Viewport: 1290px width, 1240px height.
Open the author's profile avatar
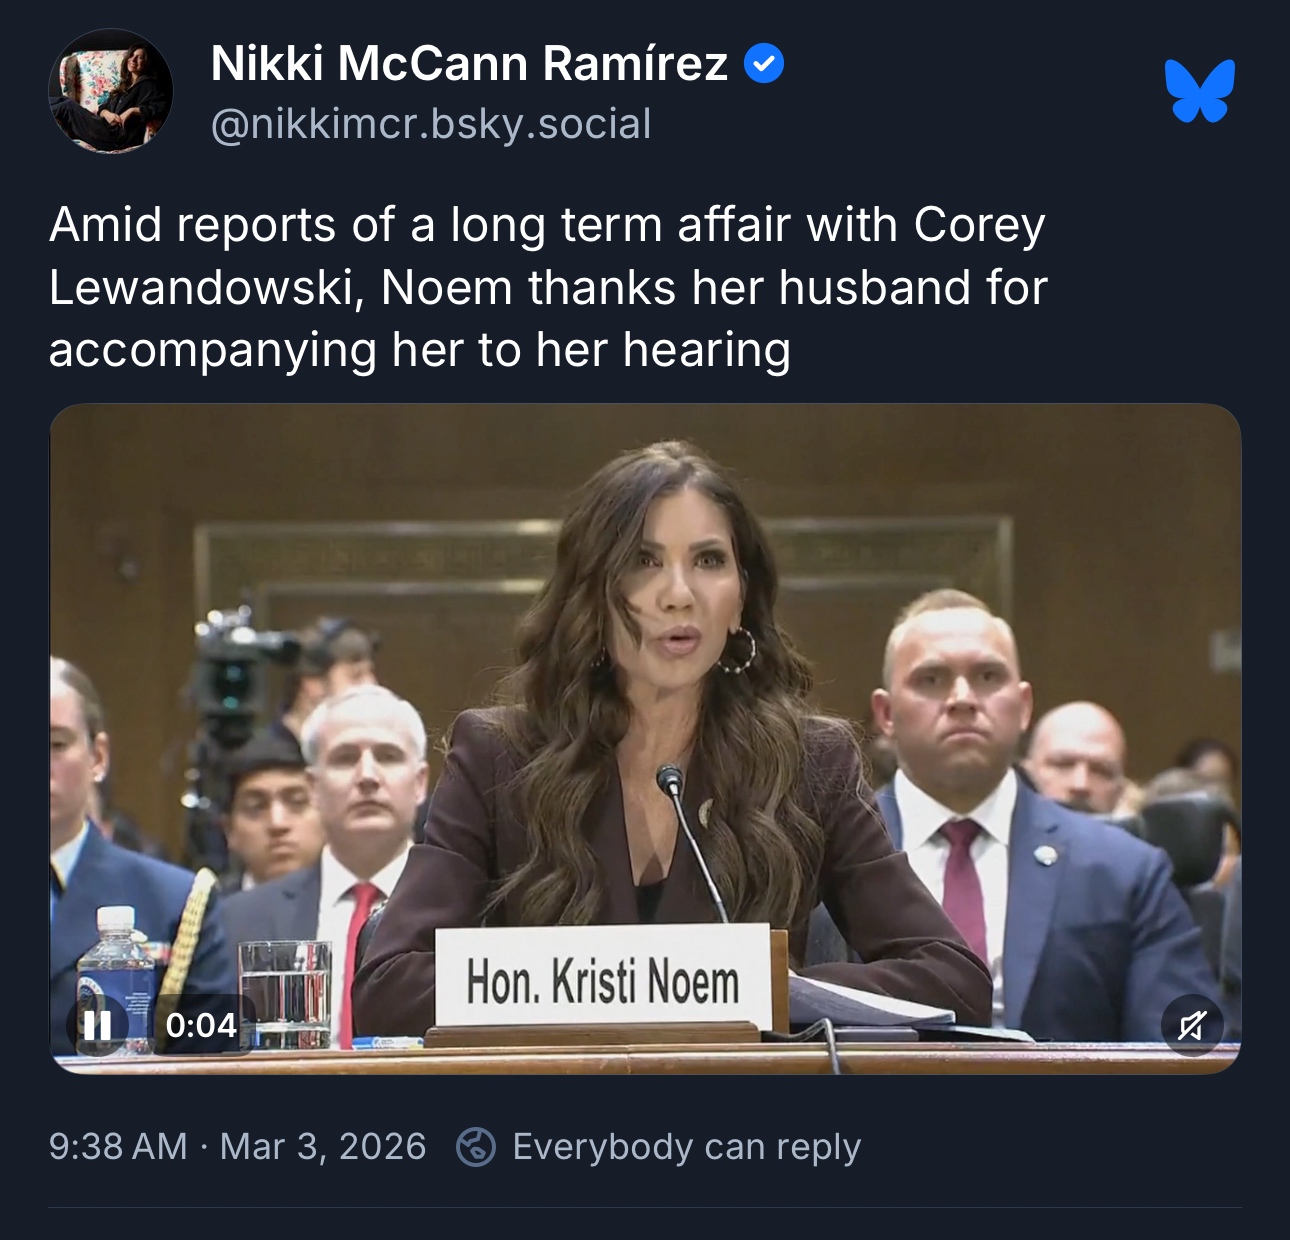coord(111,91)
